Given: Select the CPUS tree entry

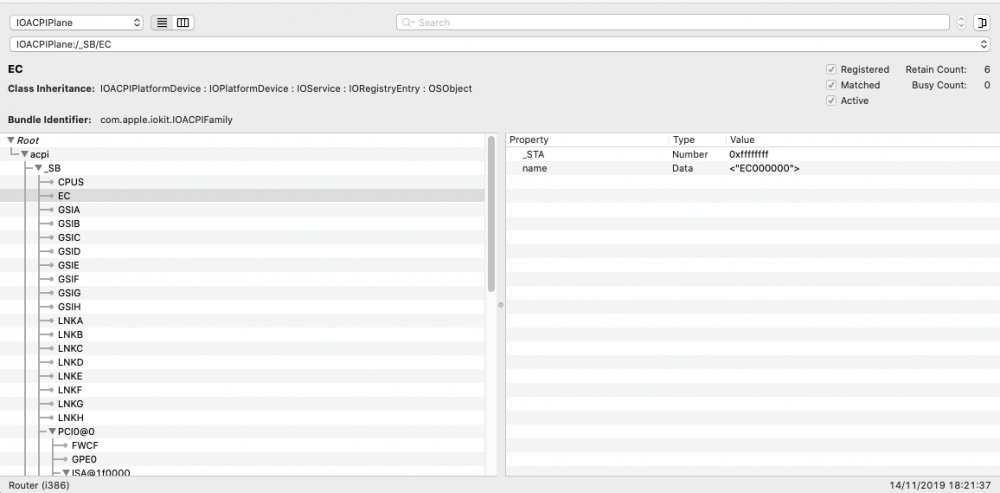Looking at the screenshot, I should (x=71, y=182).
